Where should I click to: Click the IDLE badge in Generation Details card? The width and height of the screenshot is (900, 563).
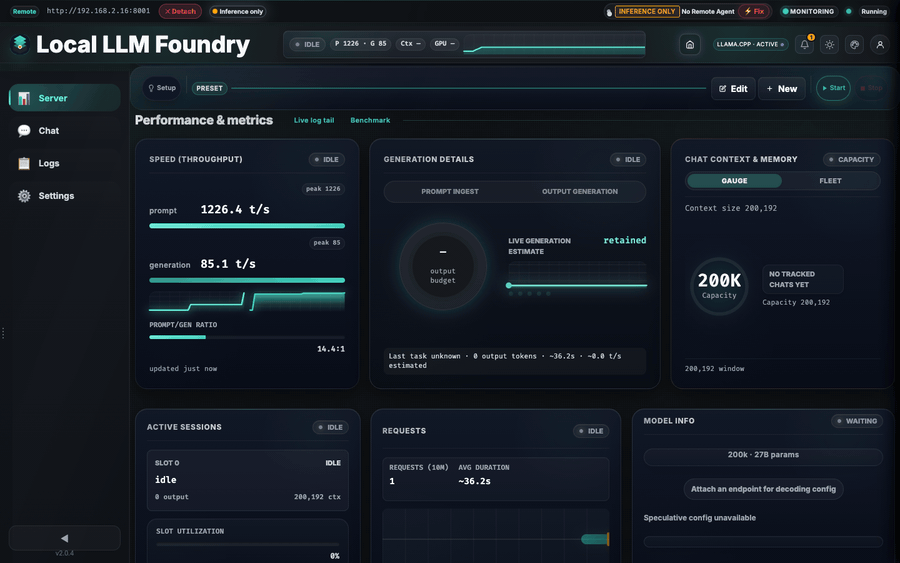628,160
